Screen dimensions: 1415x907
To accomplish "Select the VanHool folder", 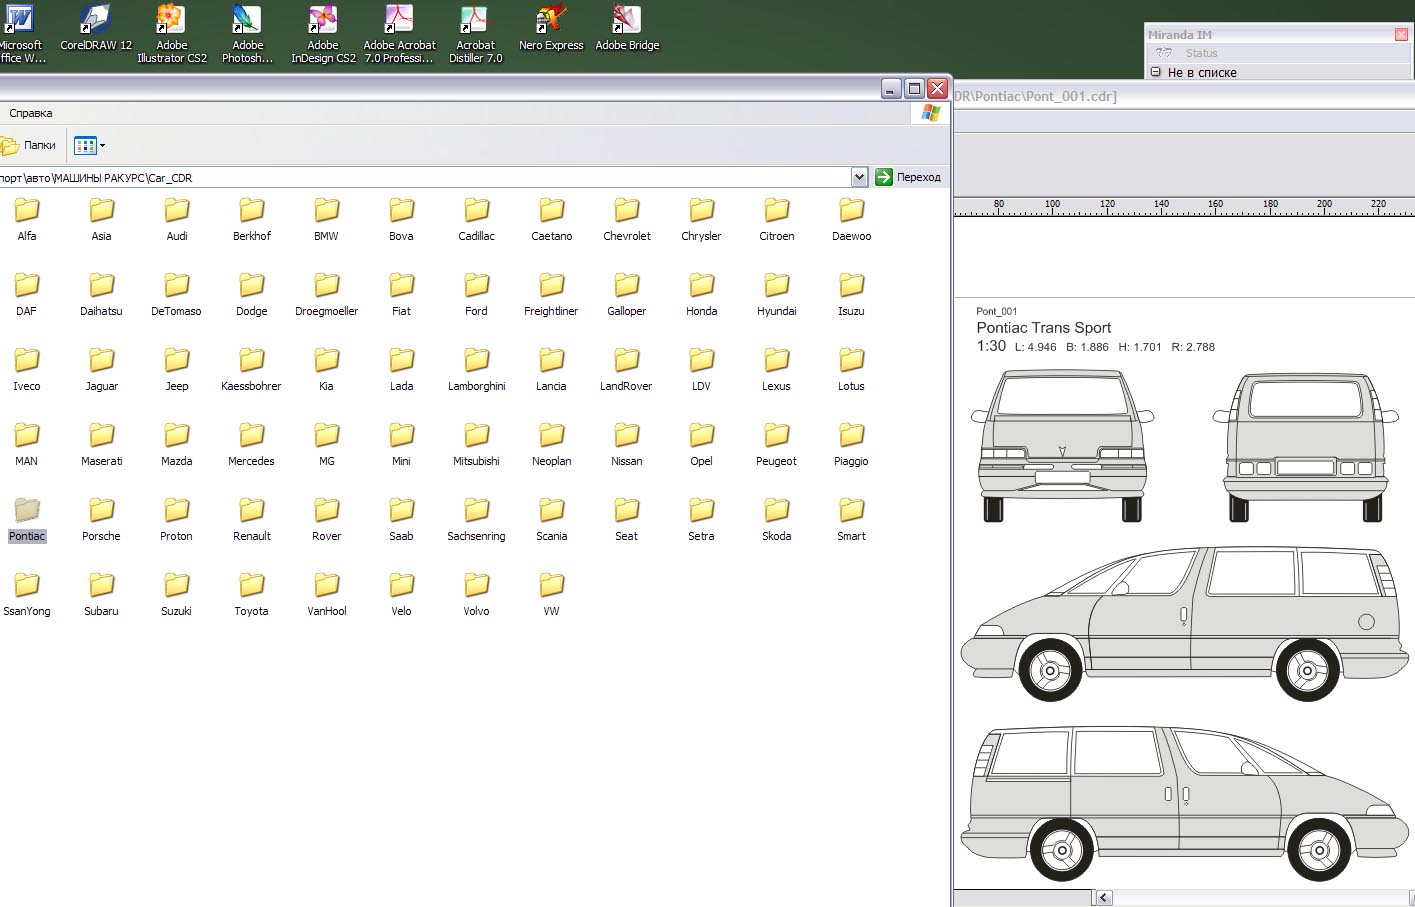I will 326,596.
